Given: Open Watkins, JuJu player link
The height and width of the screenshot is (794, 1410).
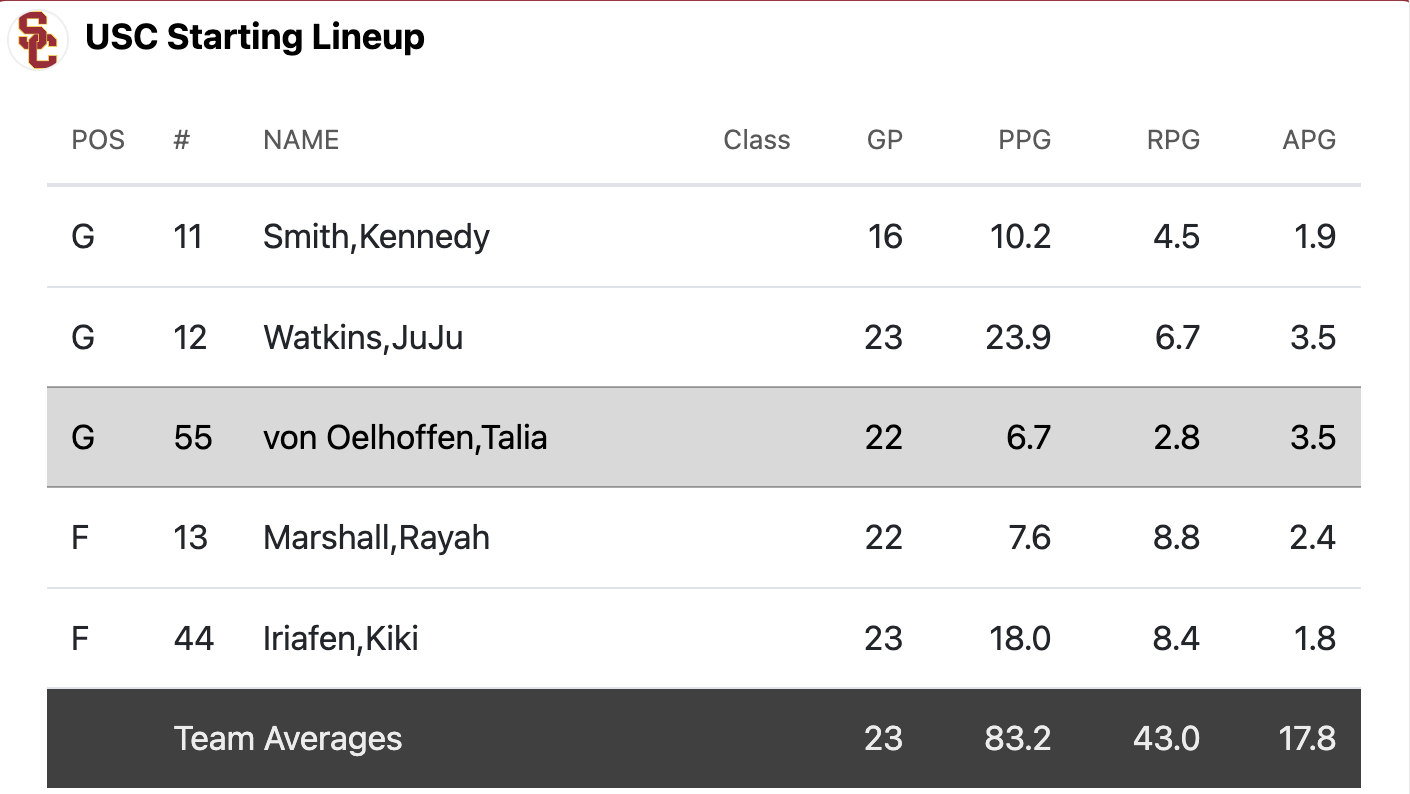Looking at the screenshot, I should (x=363, y=338).
